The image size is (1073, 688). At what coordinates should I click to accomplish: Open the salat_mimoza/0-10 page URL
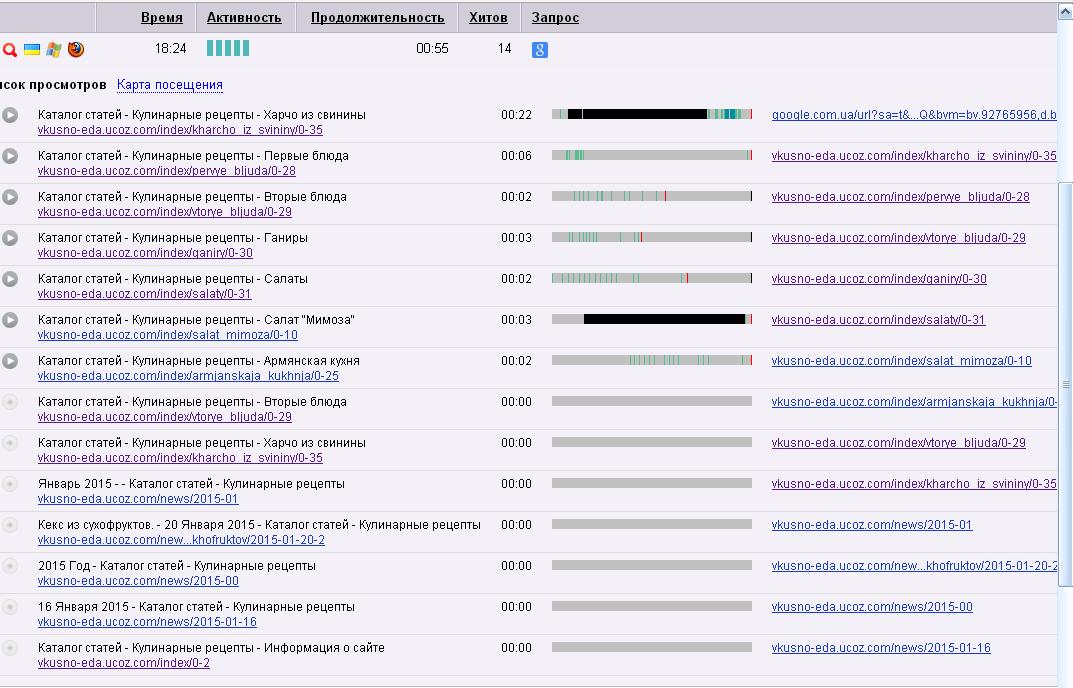168,335
